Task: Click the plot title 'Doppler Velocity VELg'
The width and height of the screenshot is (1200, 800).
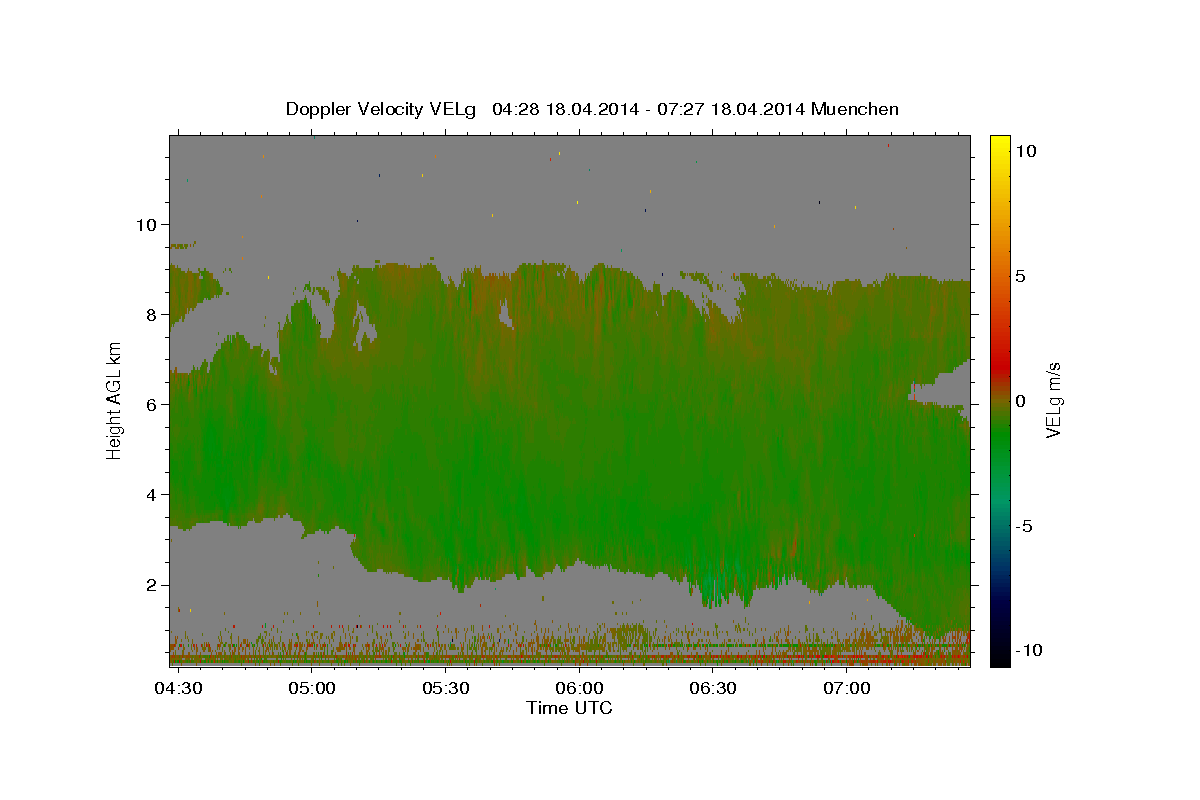Action: (x=381, y=109)
